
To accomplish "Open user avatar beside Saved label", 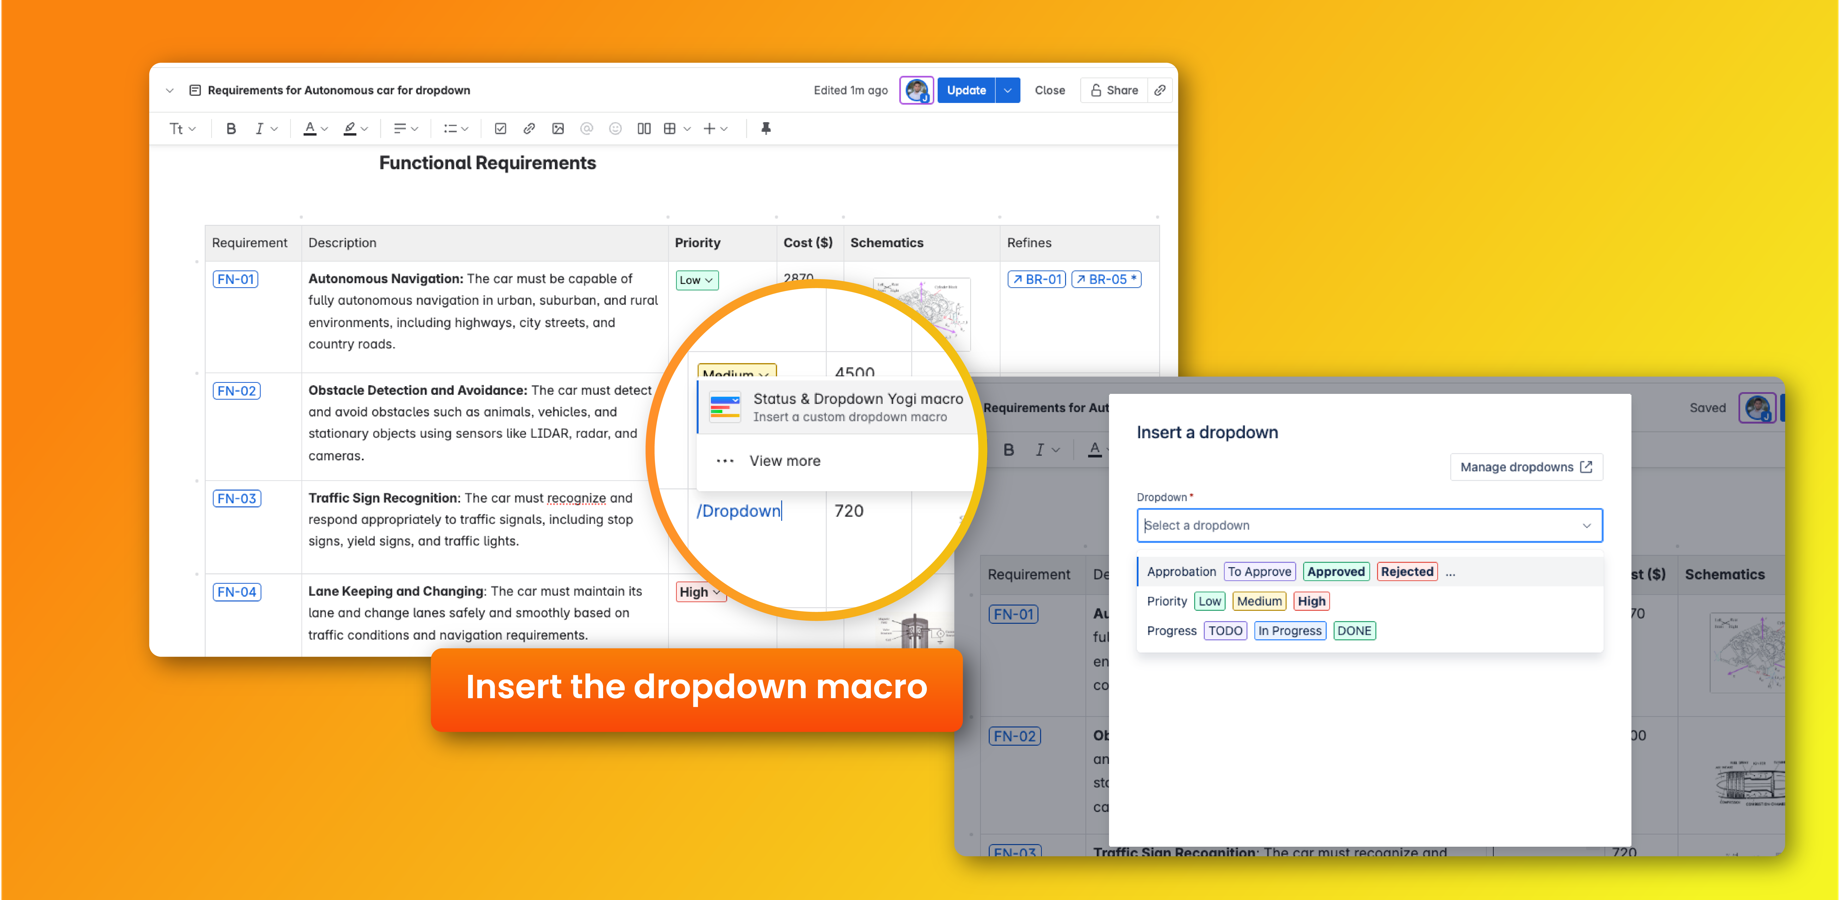I will point(1757,408).
